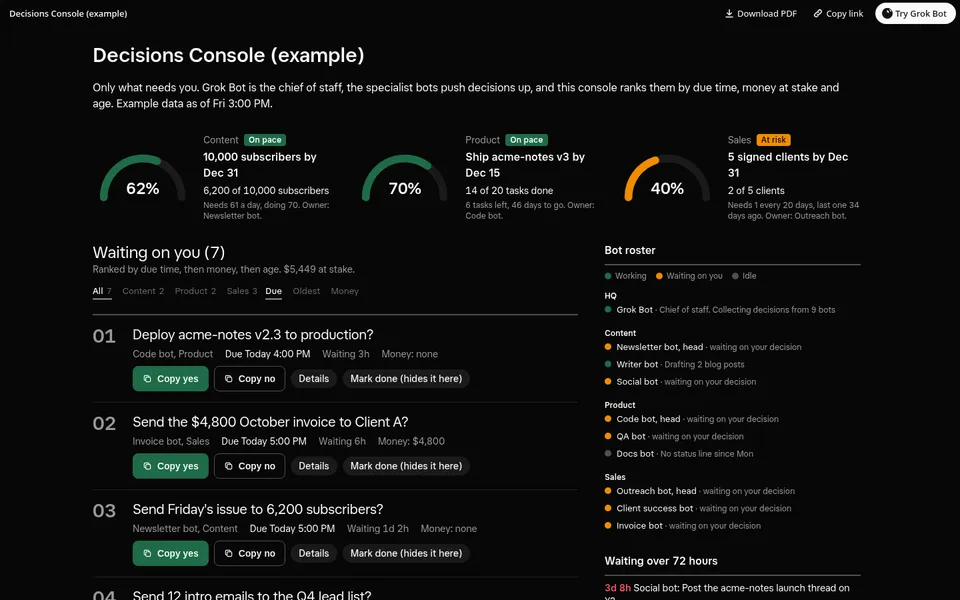Click the Writer bot green status dot
The image size is (960, 600).
[x=608, y=364]
